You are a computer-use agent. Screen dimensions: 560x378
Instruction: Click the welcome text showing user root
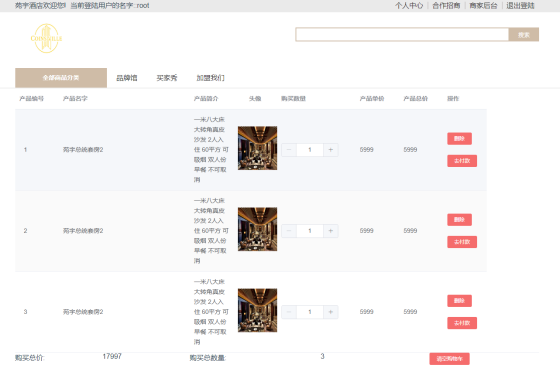tap(82, 6)
